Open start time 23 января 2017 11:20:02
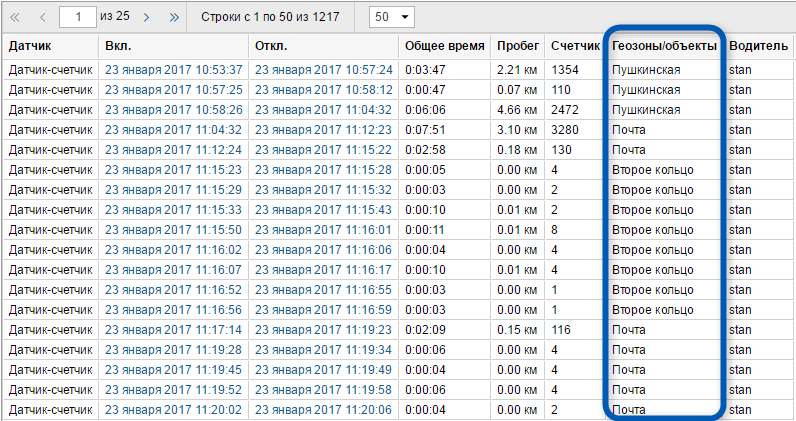796x421 pixels. [174, 410]
